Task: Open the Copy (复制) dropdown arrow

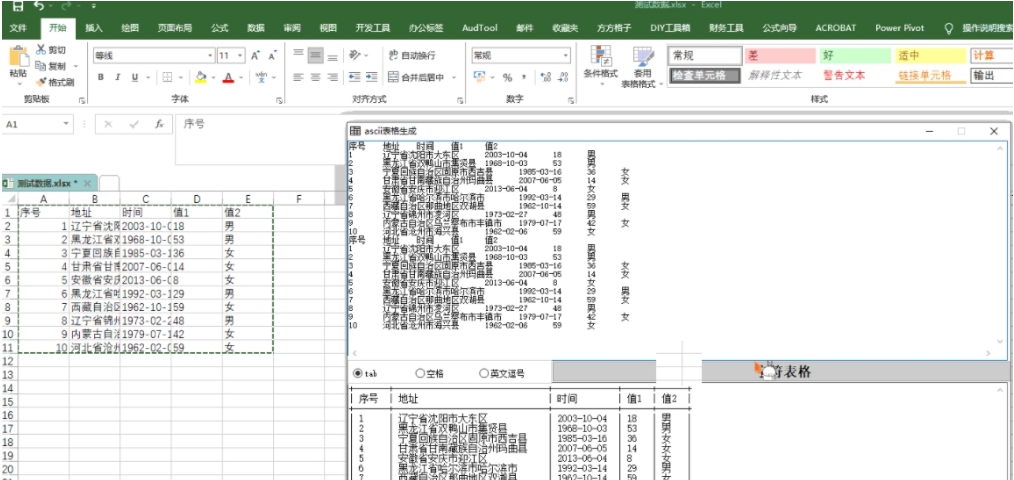Action: pos(75,66)
